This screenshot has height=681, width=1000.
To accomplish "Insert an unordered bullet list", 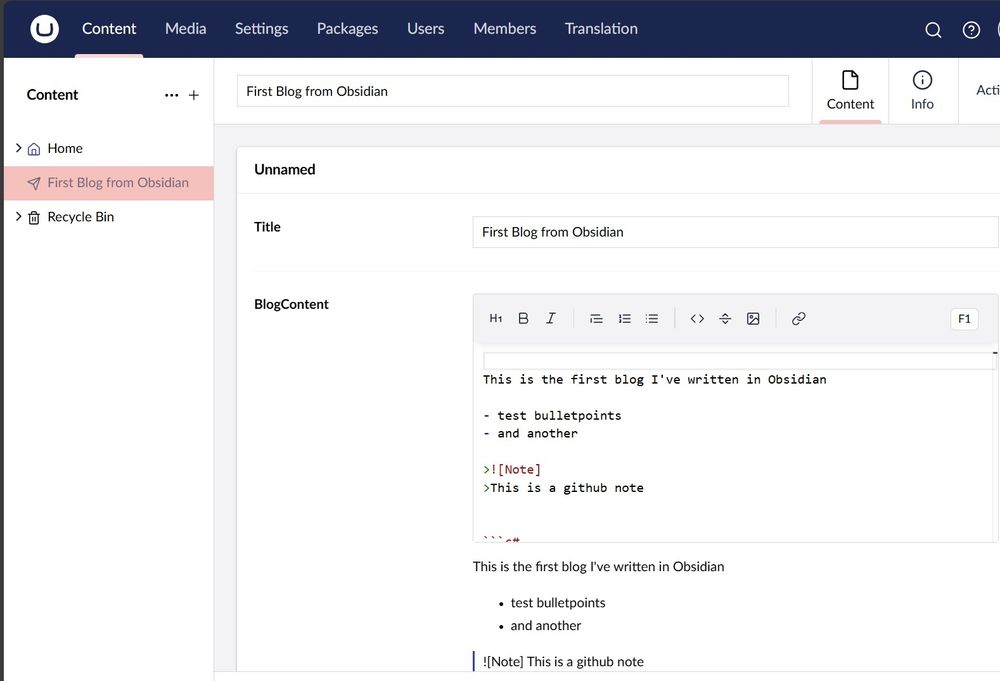I will 652,318.
